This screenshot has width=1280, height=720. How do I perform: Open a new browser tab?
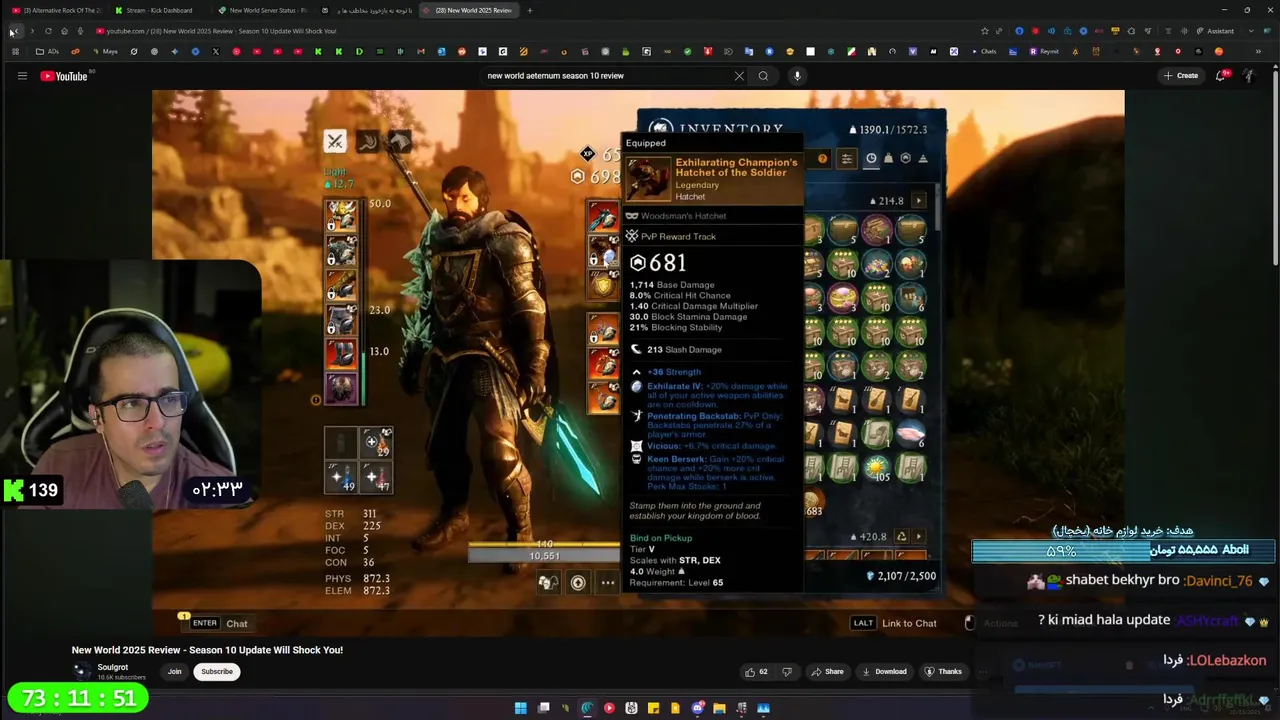[530, 10]
